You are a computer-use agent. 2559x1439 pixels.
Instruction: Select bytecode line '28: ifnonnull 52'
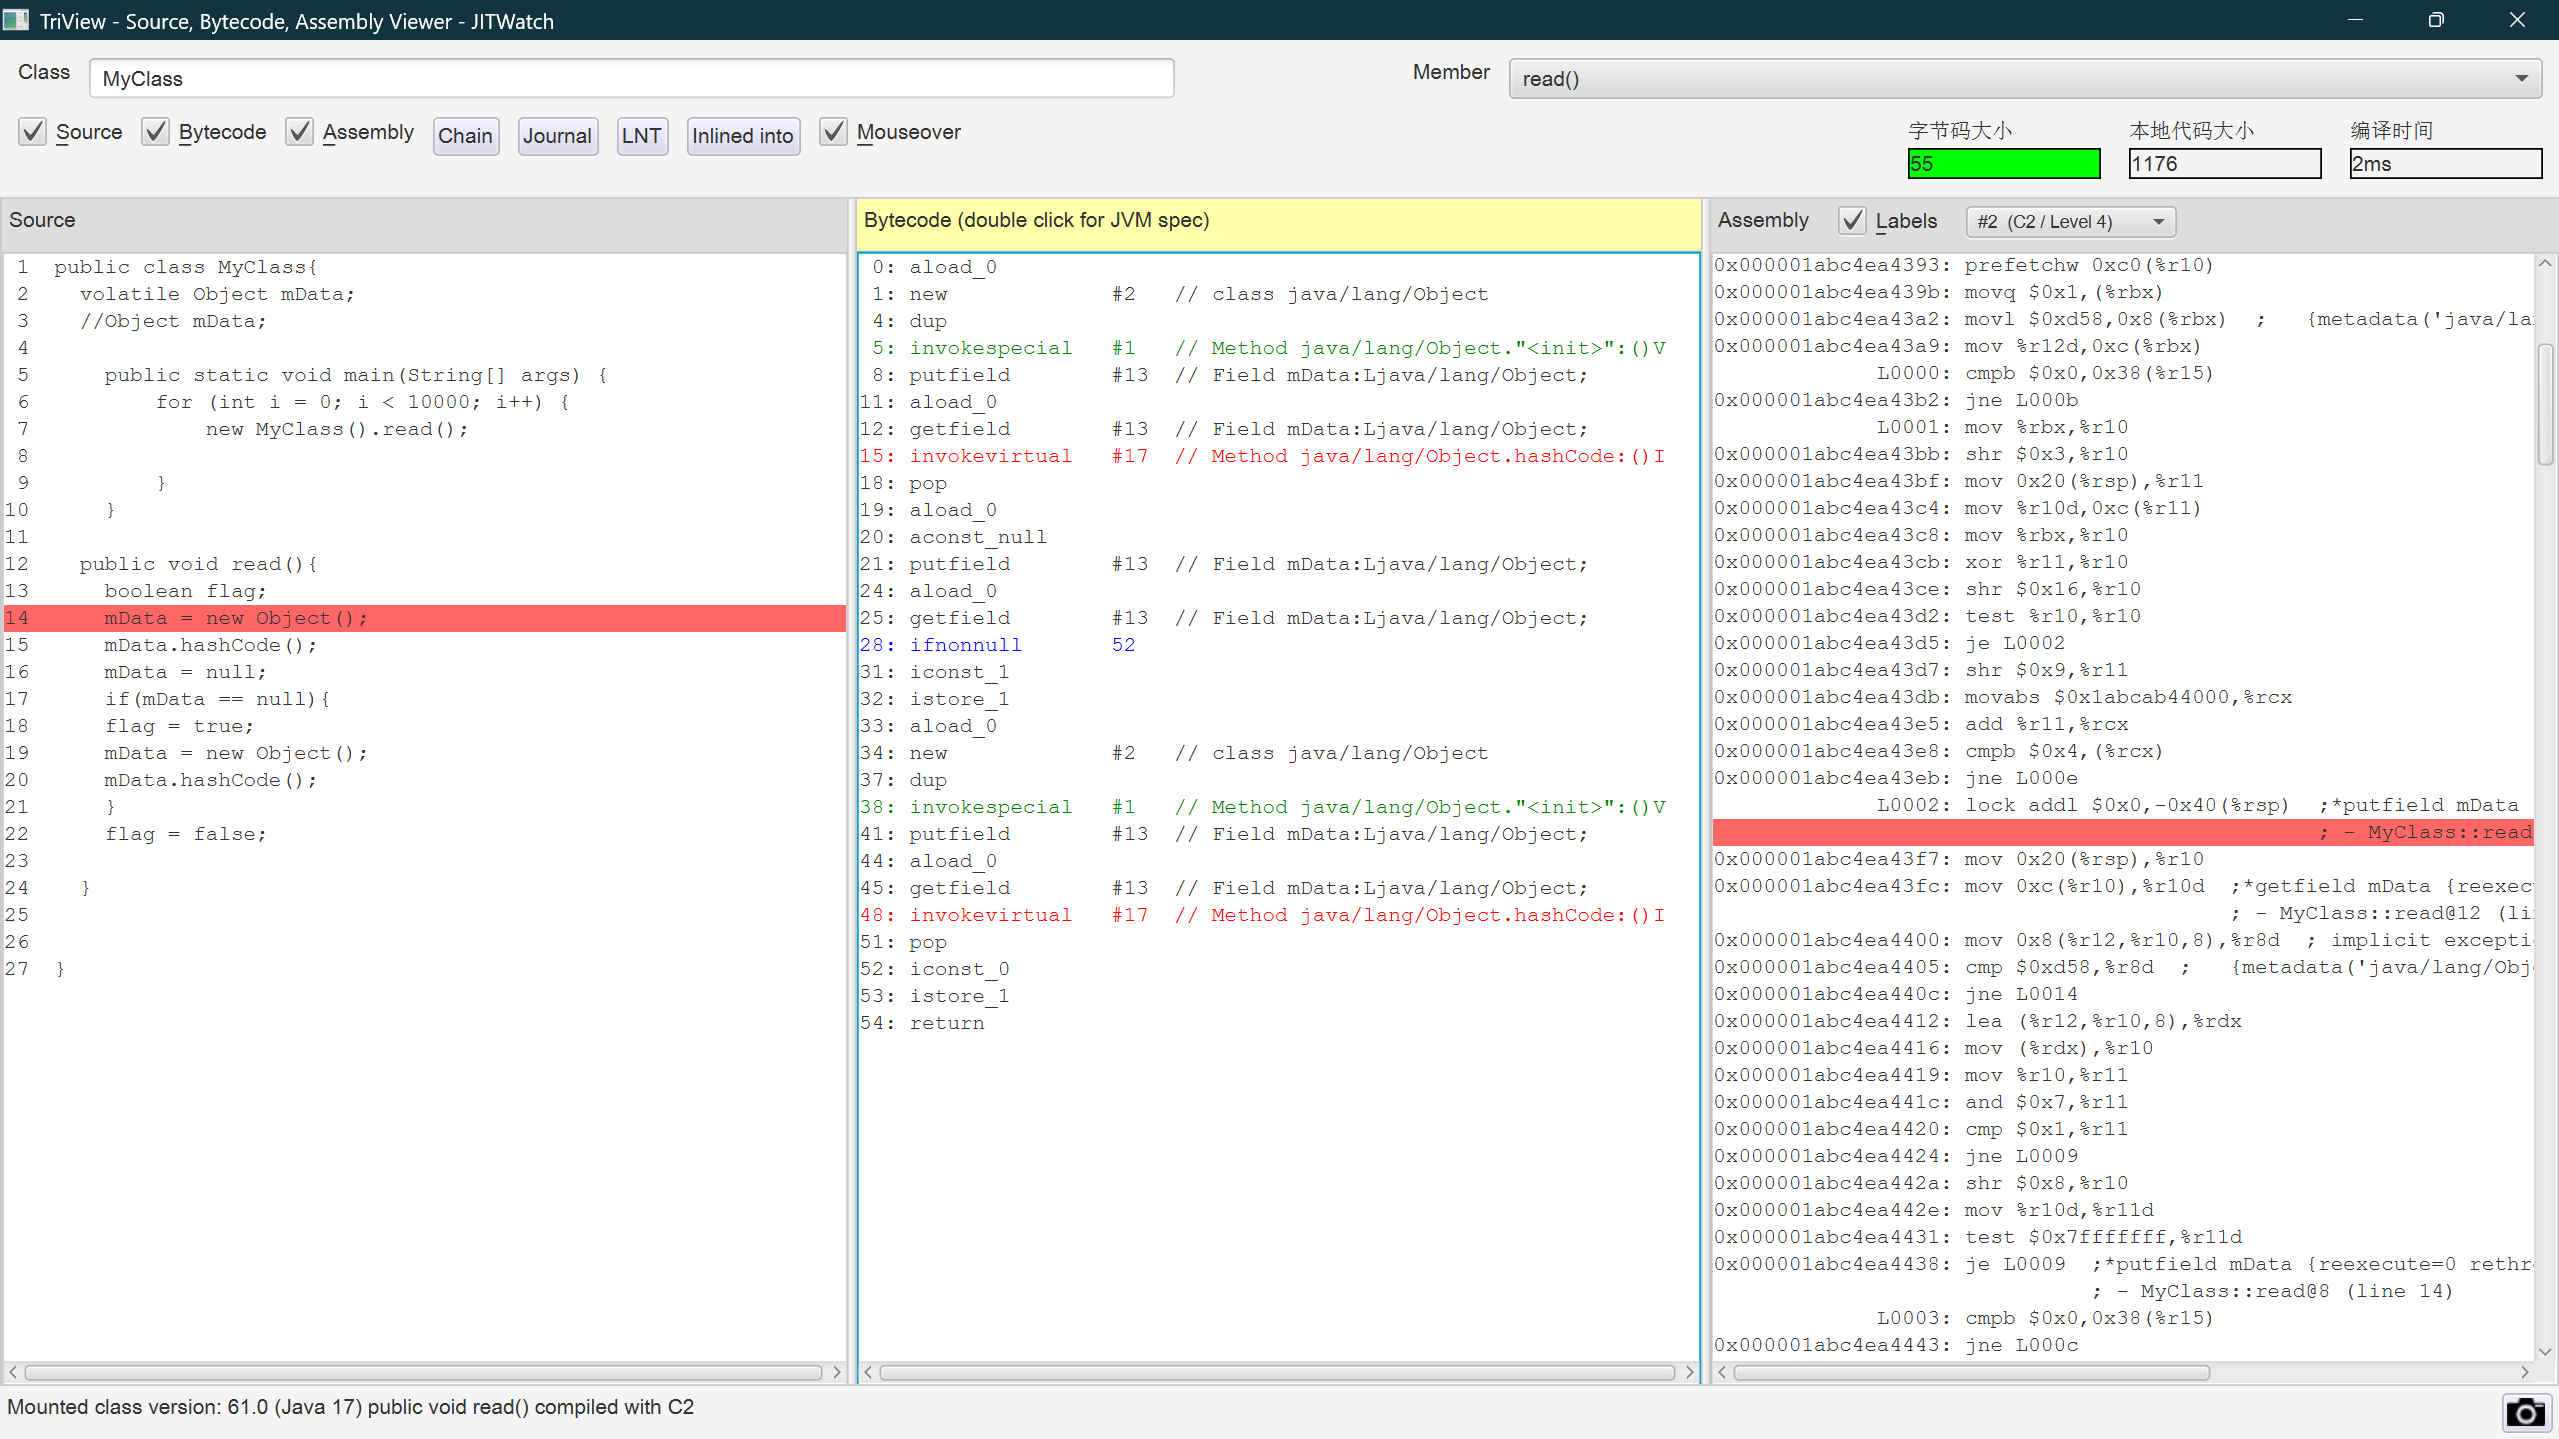click(x=1278, y=645)
